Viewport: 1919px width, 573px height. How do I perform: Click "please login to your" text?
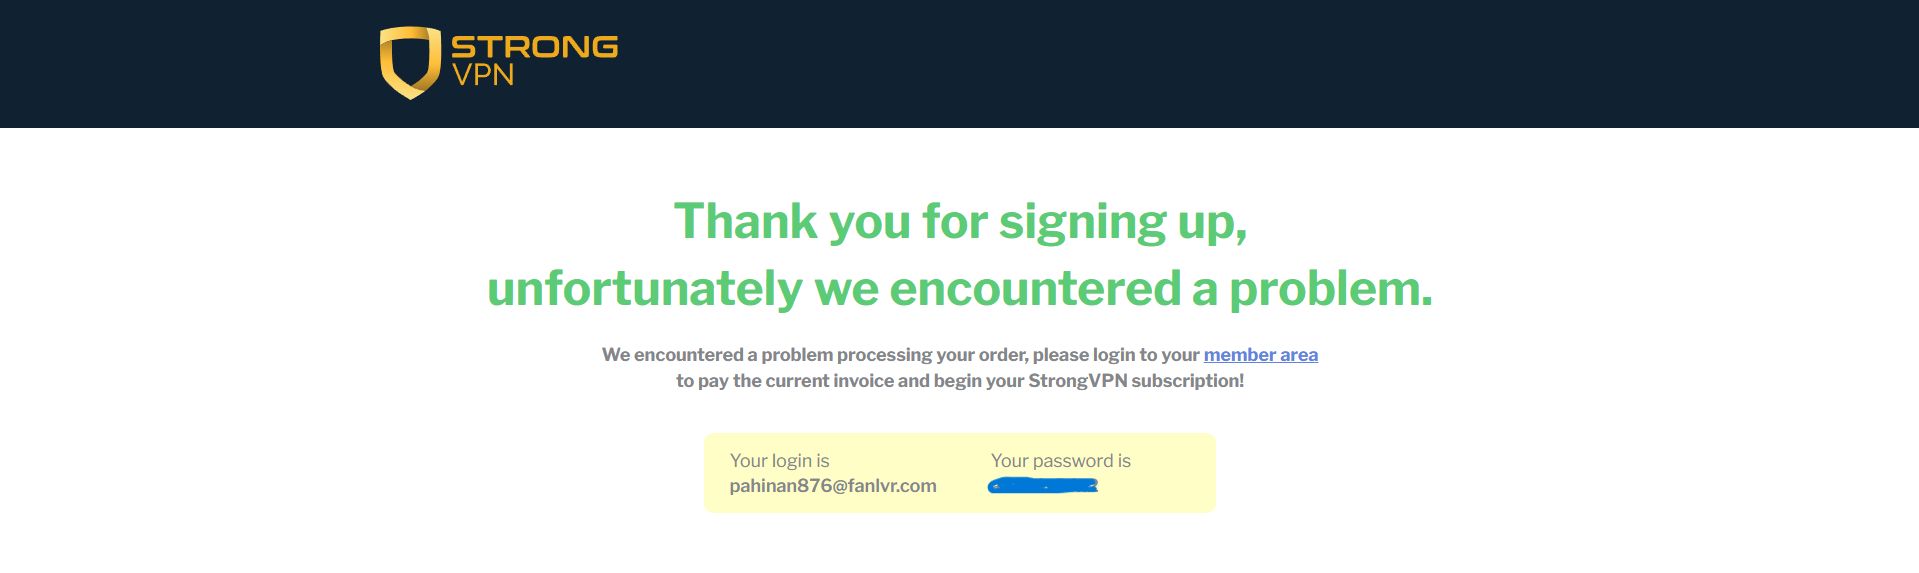point(1116,355)
